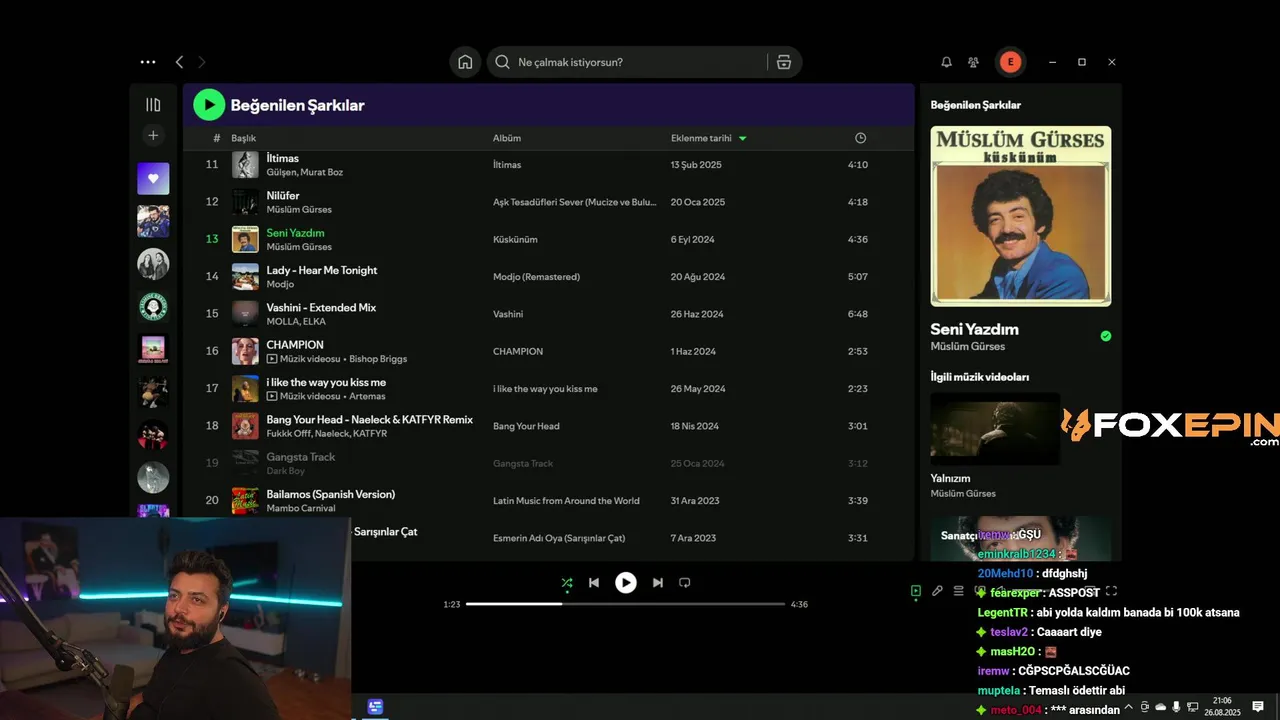Open Modjo (Remastered) album link
Image resolution: width=1280 pixels, height=720 pixels.
pos(536,277)
